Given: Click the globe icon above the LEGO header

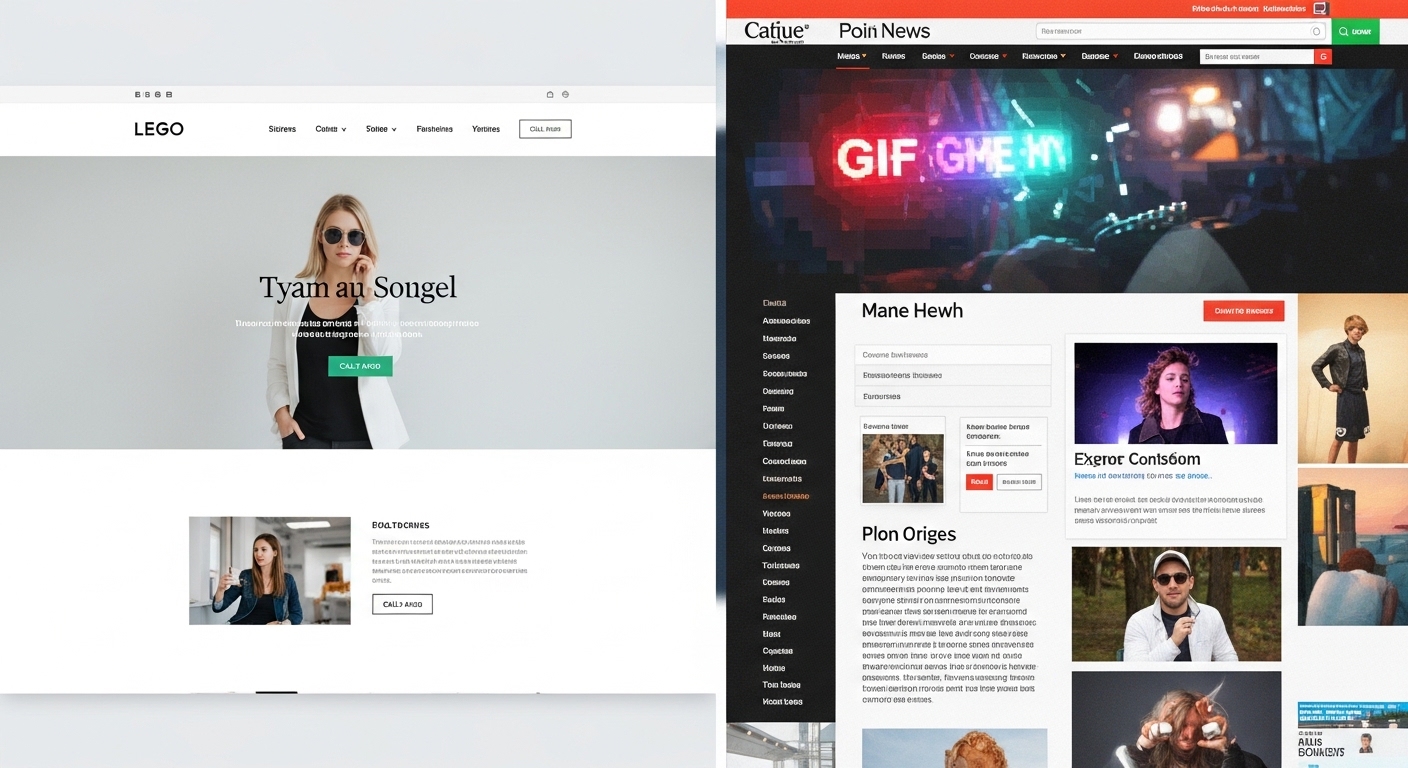Looking at the screenshot, I should coord(565,94).
